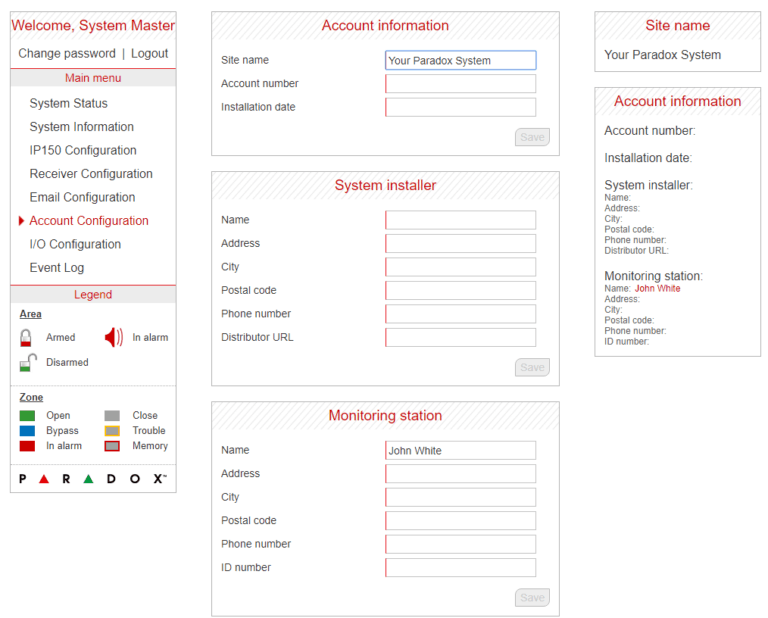Click the green Open zone swatch
This screenshot has height=618, width=768.
(27, 416)
